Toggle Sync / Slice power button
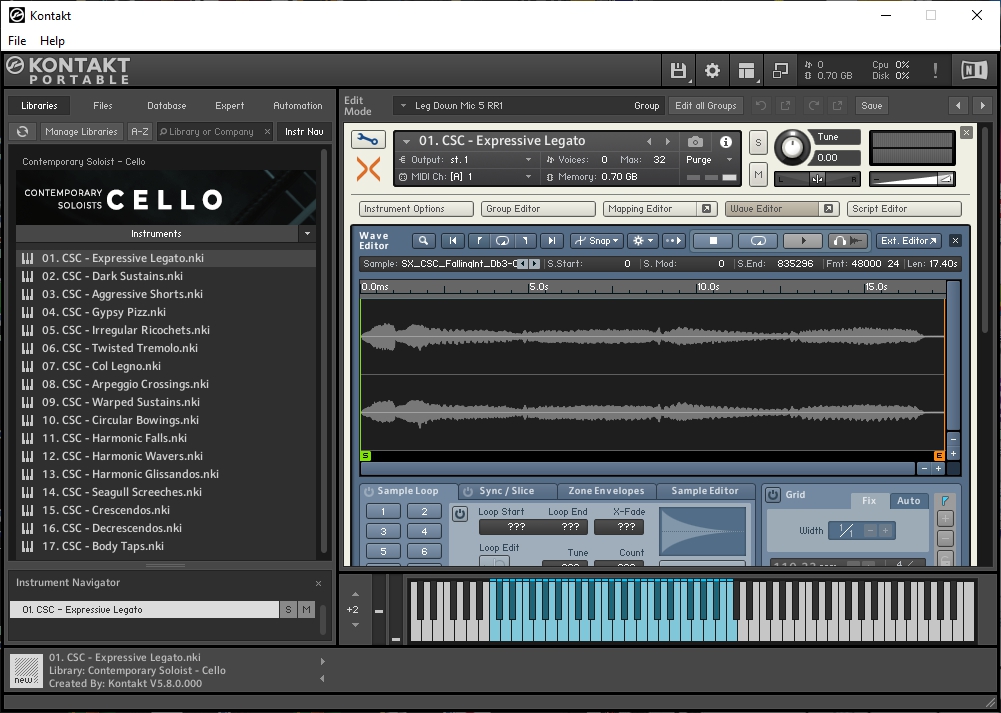 pyautogui.click(x=468, y=492)
